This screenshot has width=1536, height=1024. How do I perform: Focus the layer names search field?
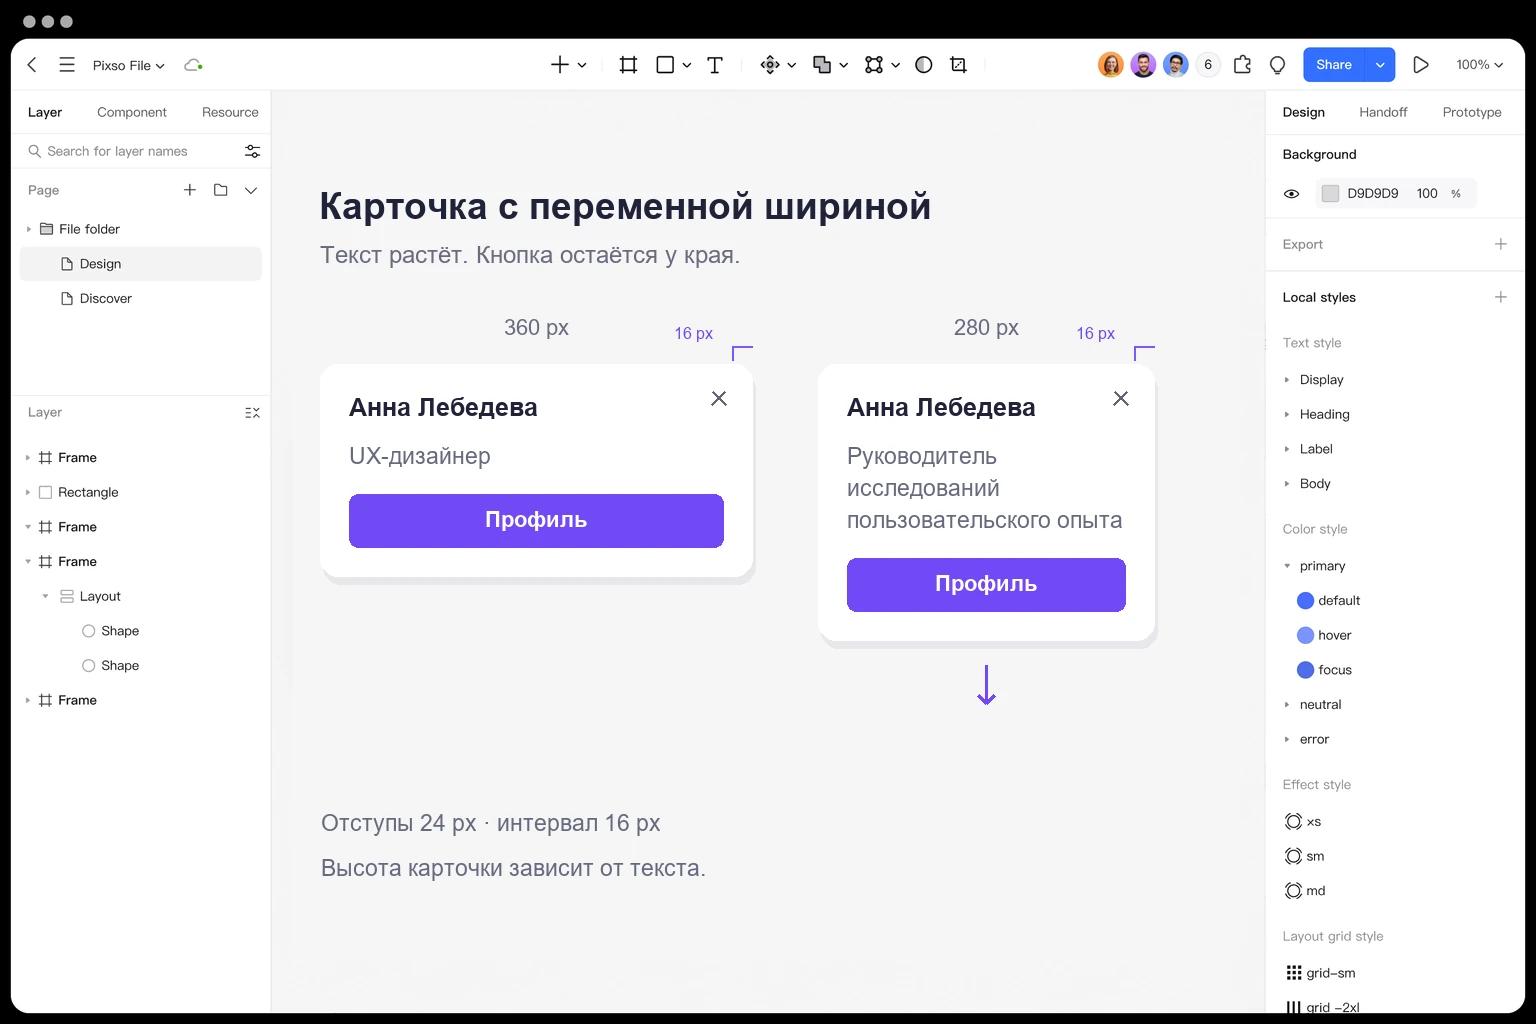click(x=131, y=151)
